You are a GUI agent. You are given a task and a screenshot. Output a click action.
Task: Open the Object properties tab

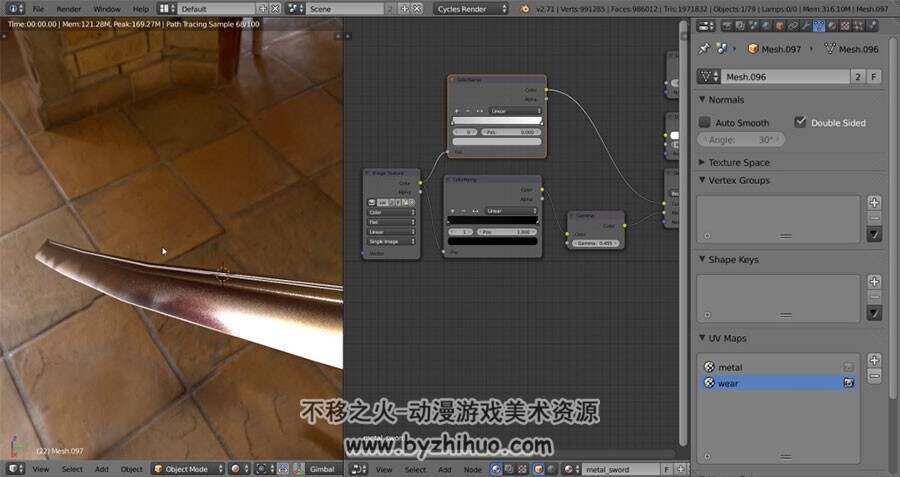tap(779, 26)
